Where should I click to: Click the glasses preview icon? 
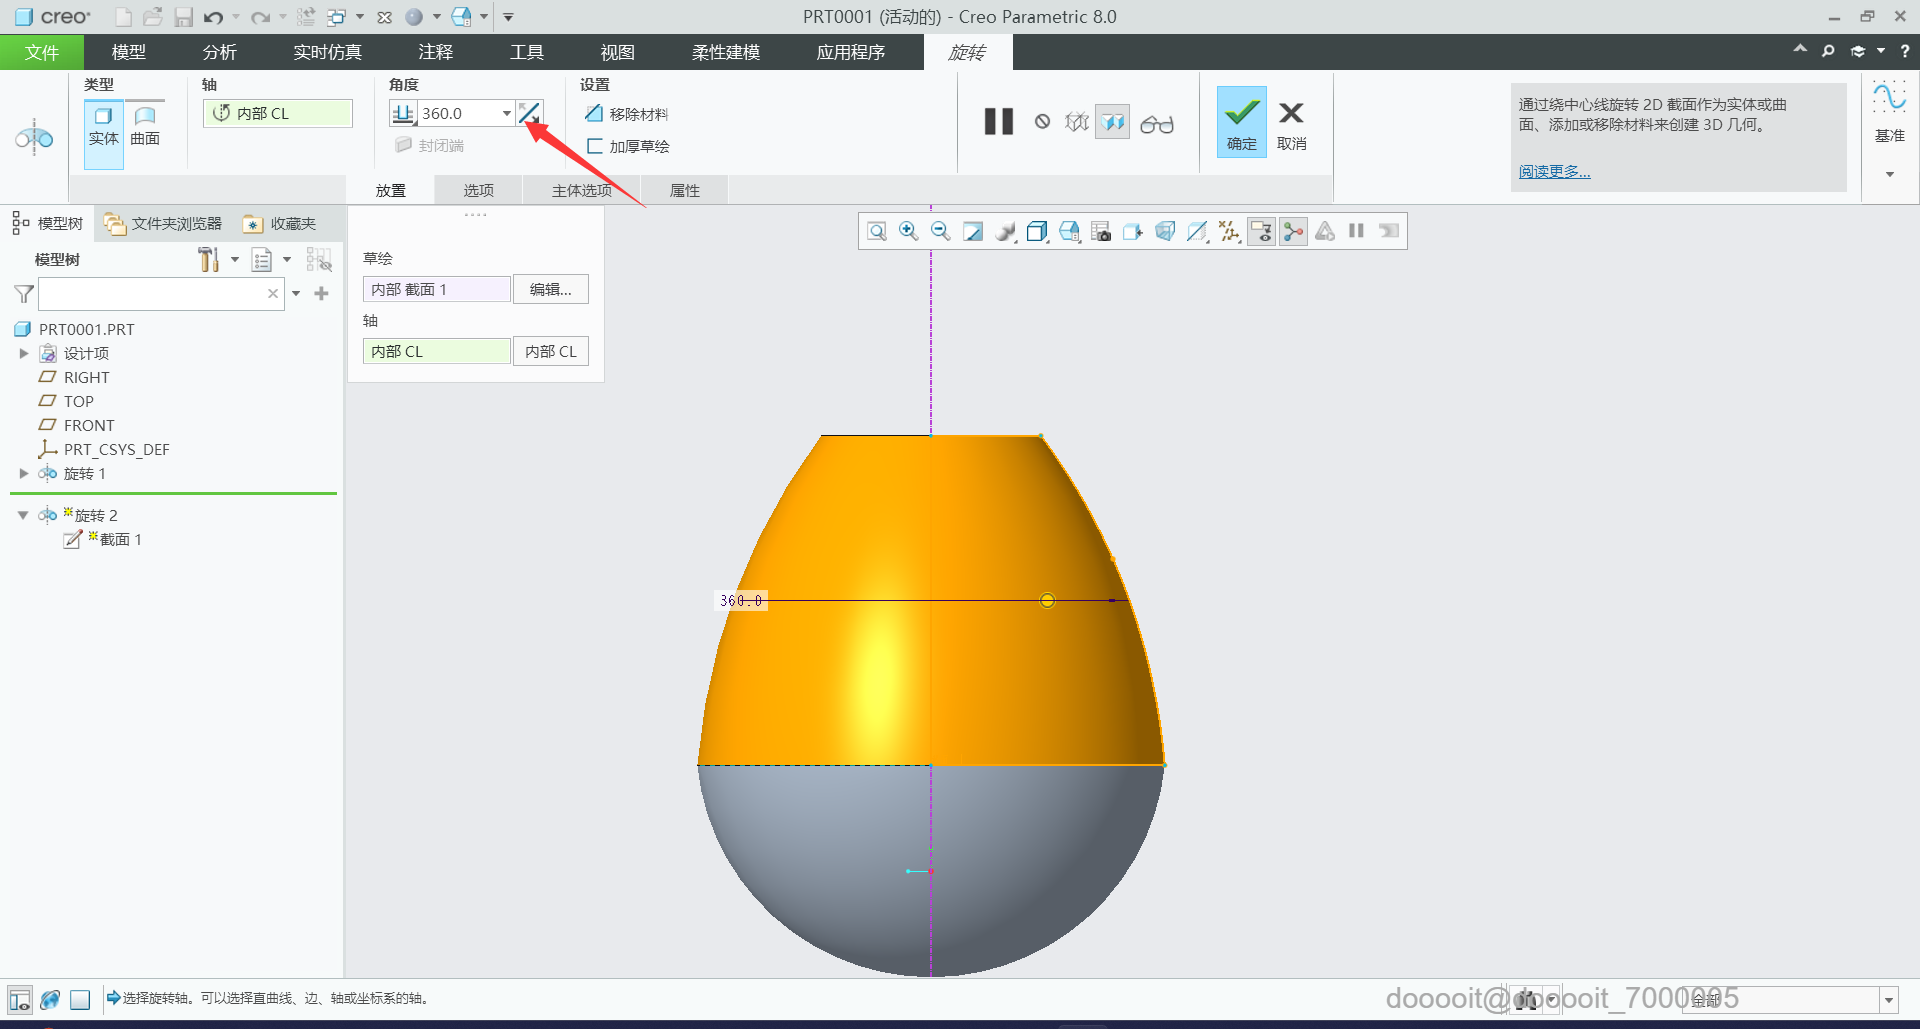click(1156, 124)
